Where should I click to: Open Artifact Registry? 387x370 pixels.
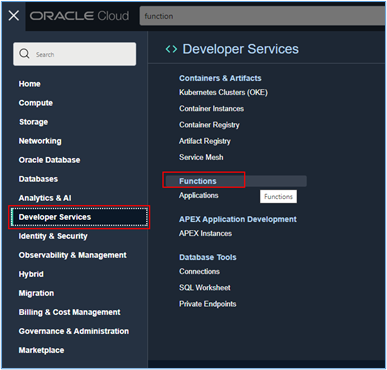tap(205, 141)
